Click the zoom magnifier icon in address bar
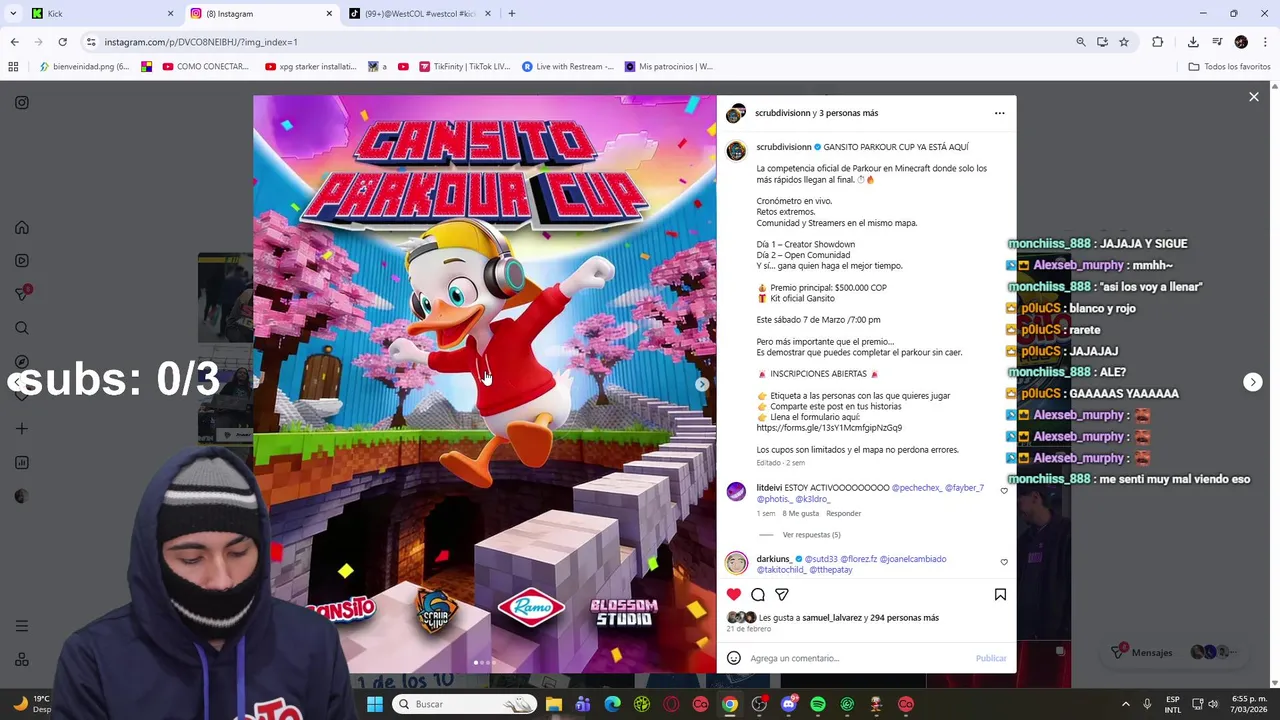This screenshot has width=1280, height=720. click(x=1081, y=42)
